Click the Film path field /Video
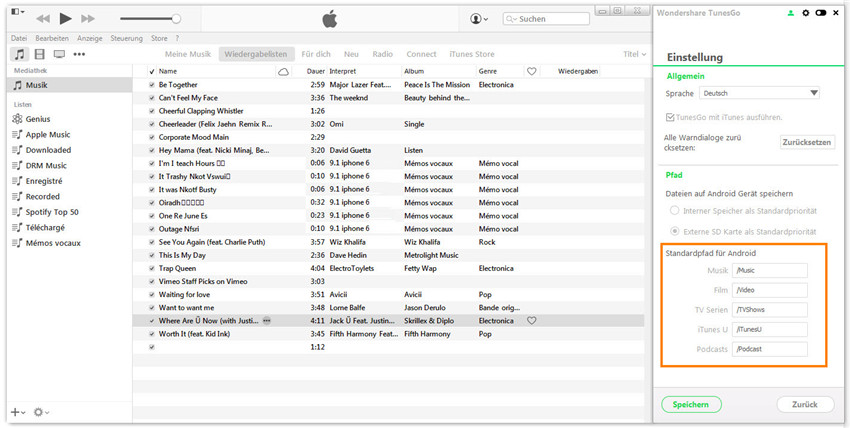This screenshot has height=428, width=850. coord(770,290)
